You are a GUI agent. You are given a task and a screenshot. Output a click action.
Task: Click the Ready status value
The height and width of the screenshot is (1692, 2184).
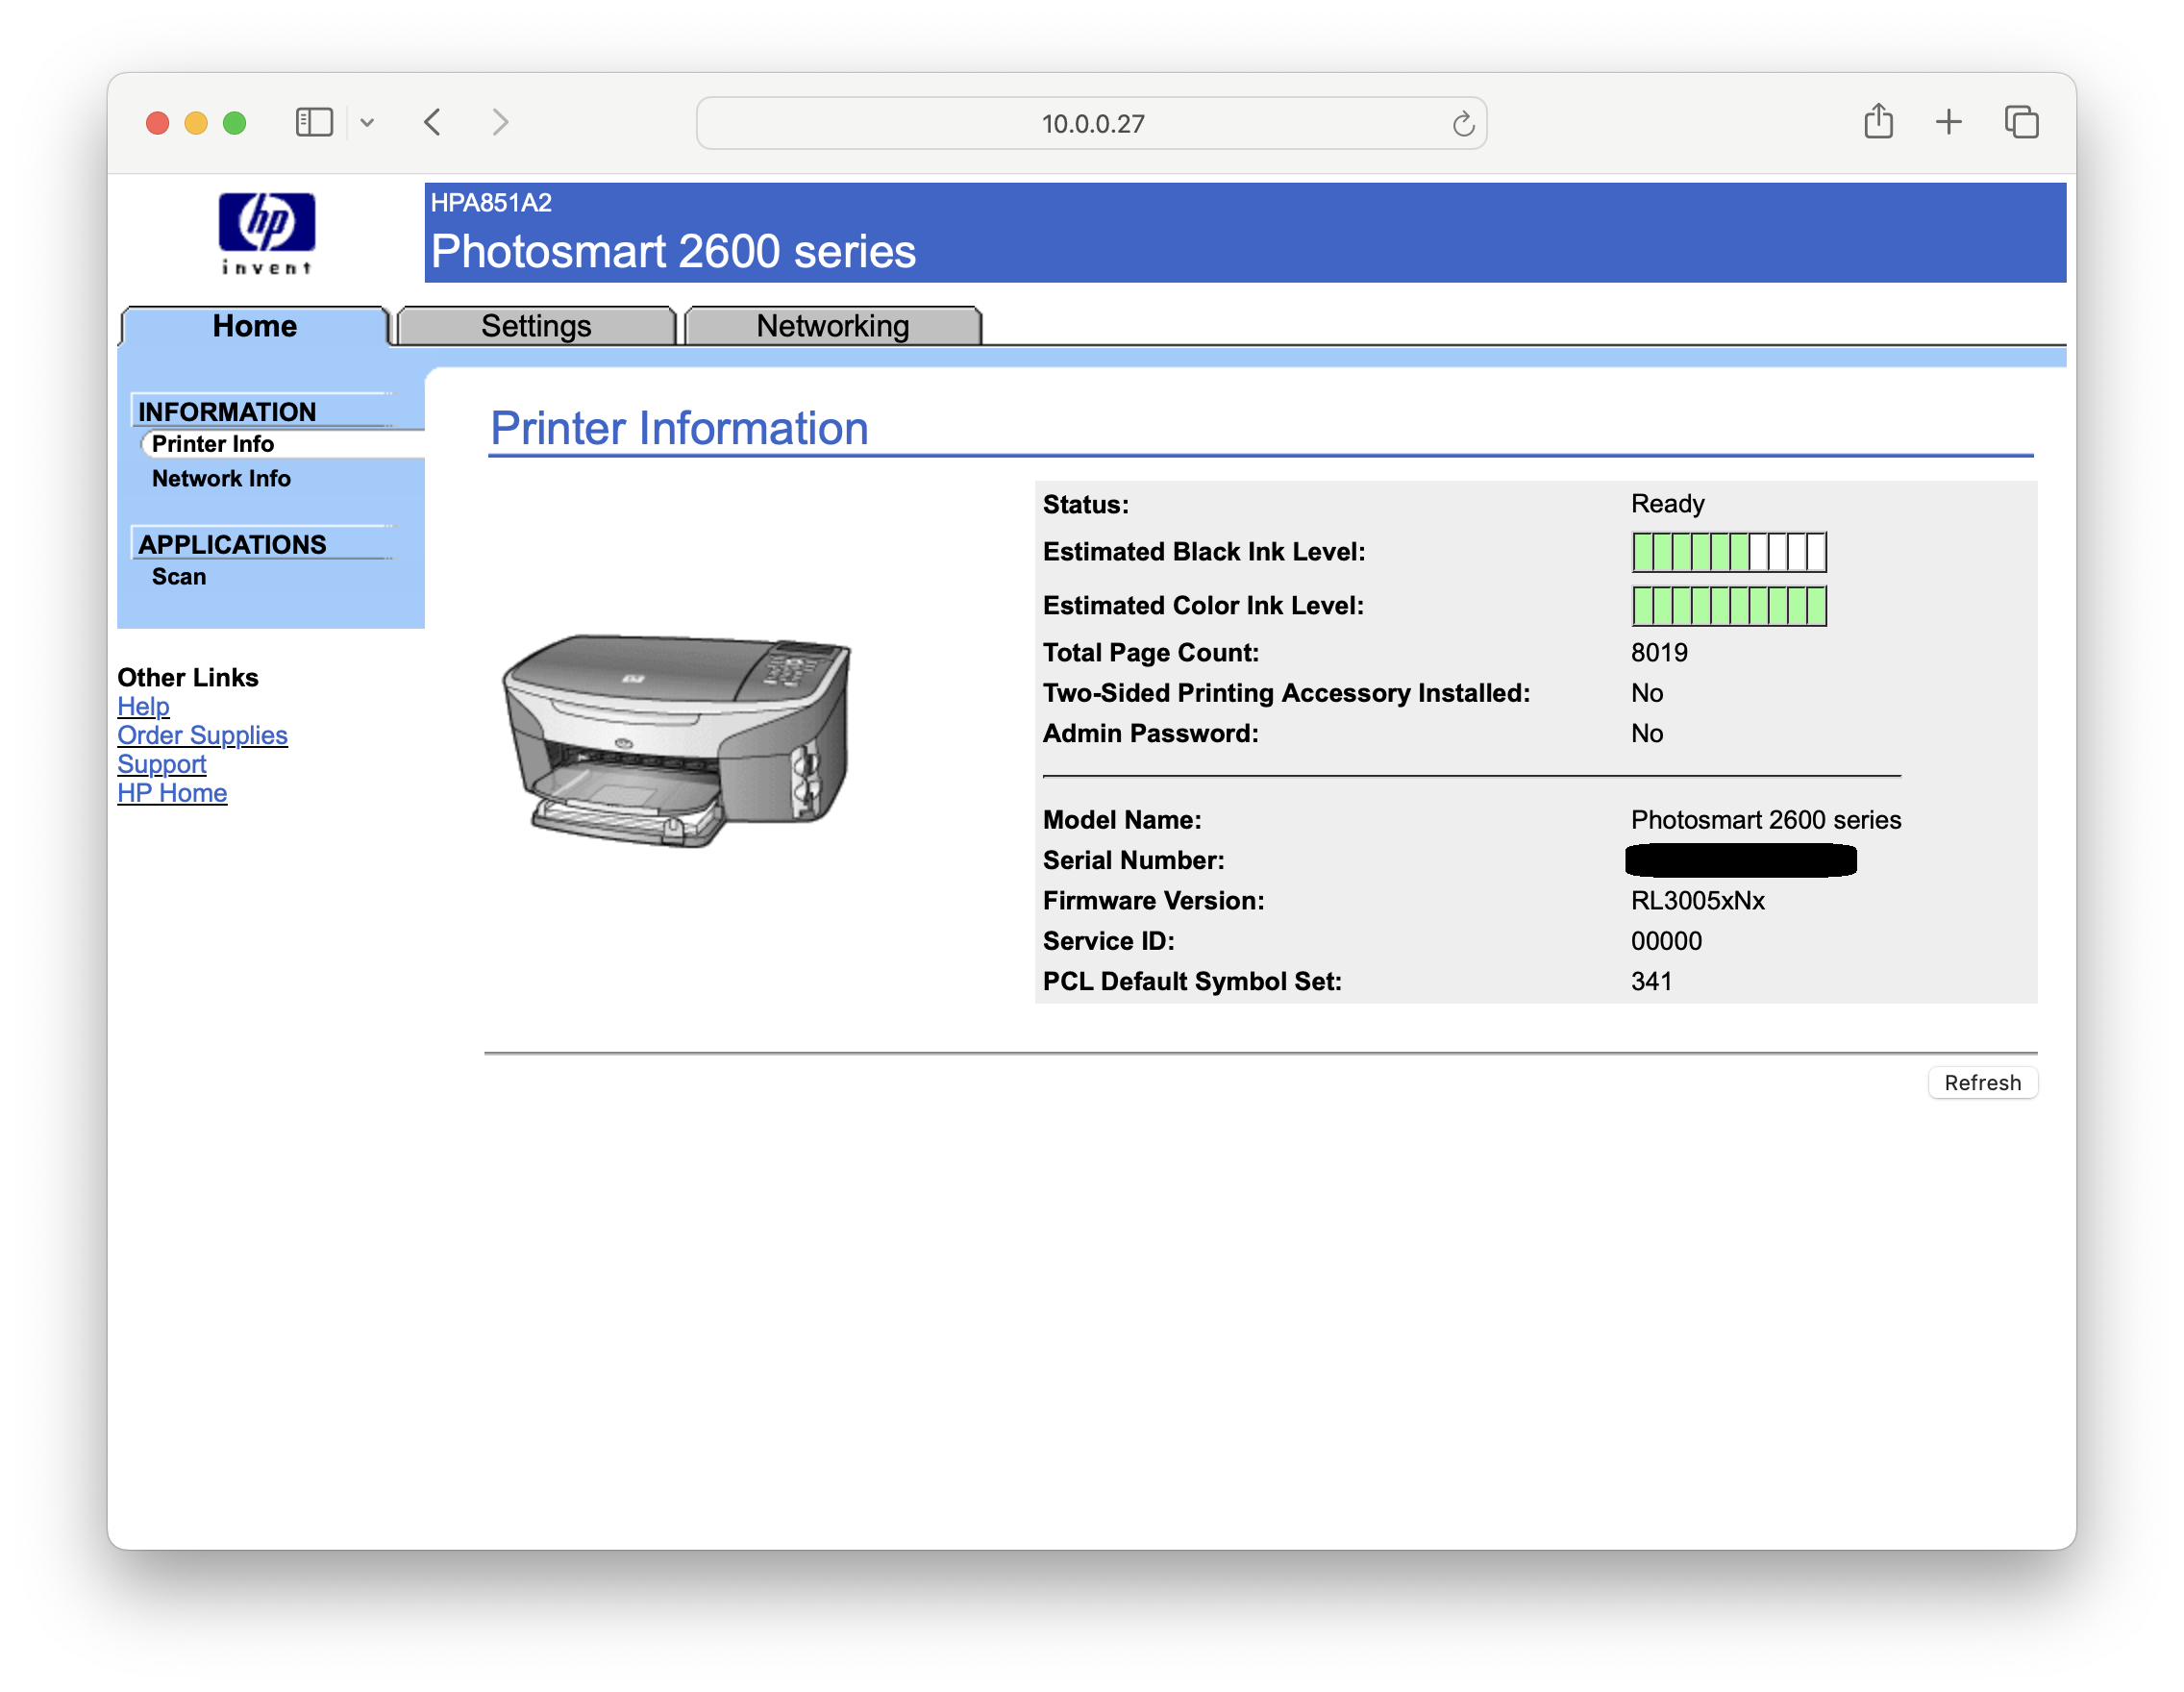pos(1667,504)
